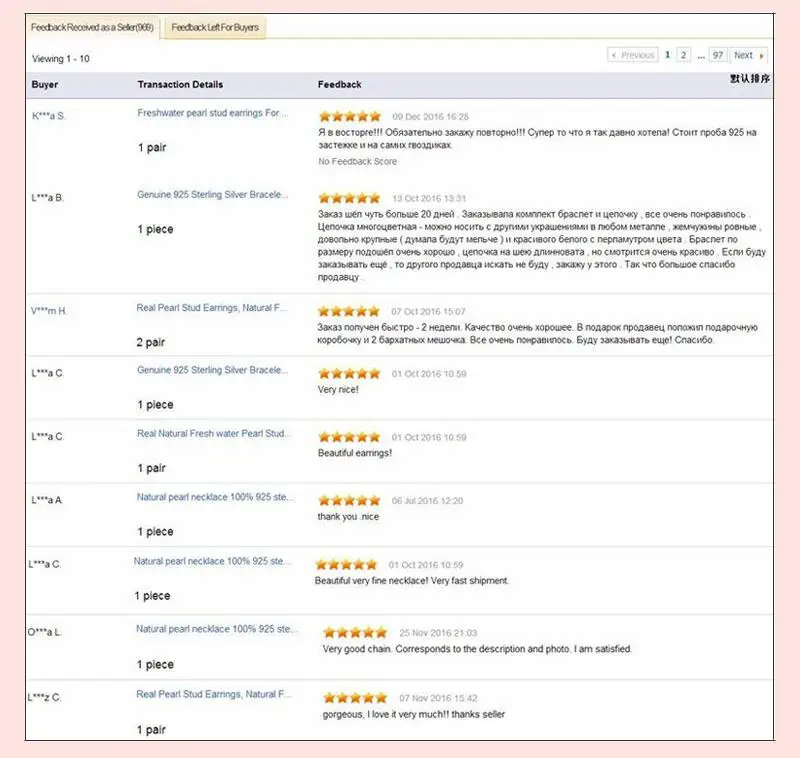Click 'Viewing 1 - 10' text
Screen dimensions: 800x758
61,59
